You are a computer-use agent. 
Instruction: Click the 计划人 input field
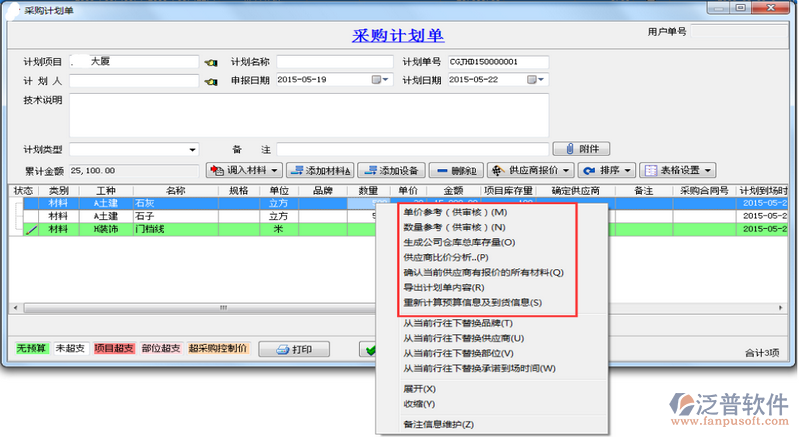[134, 81]
